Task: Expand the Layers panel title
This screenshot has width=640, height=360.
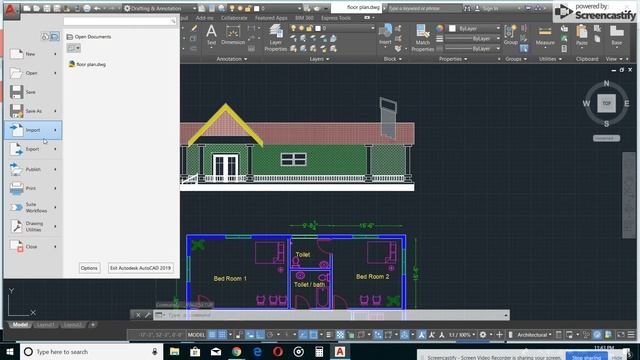Action: (x=319, y=59)
